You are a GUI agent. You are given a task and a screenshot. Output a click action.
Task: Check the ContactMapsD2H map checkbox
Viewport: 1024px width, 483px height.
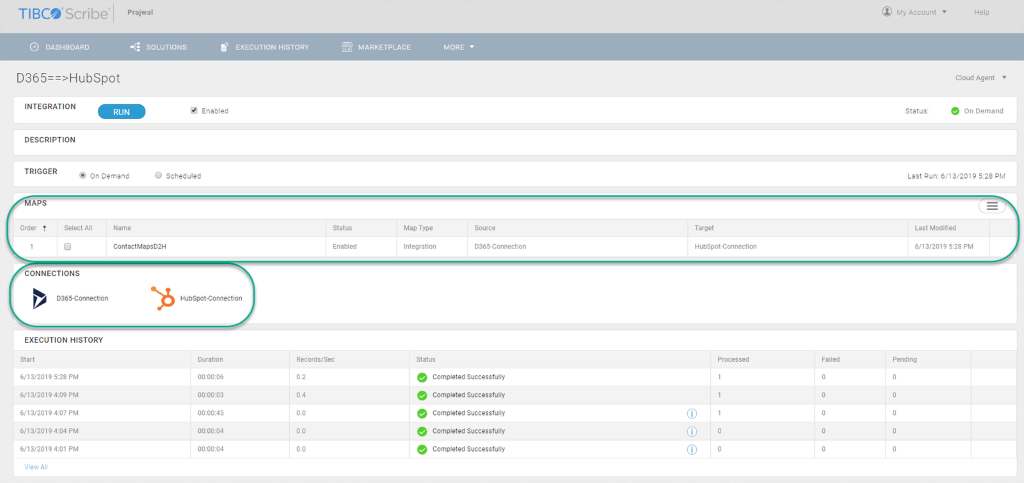click(x=67, y=247)
